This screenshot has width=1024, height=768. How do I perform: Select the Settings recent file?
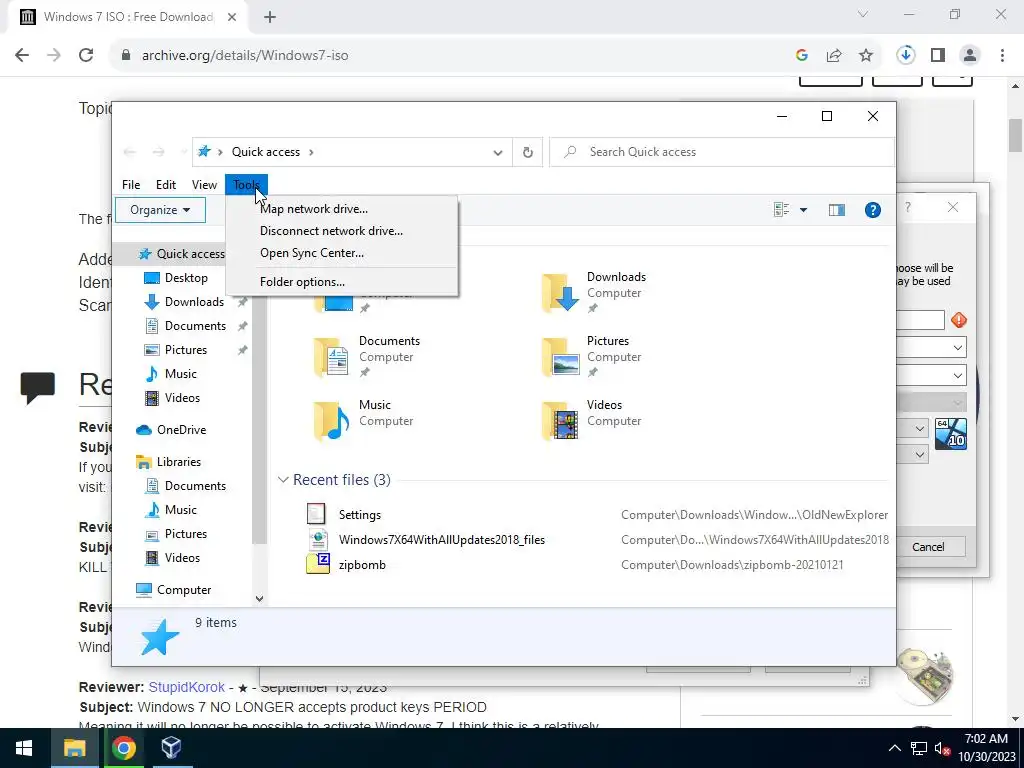tap(359, 515)
